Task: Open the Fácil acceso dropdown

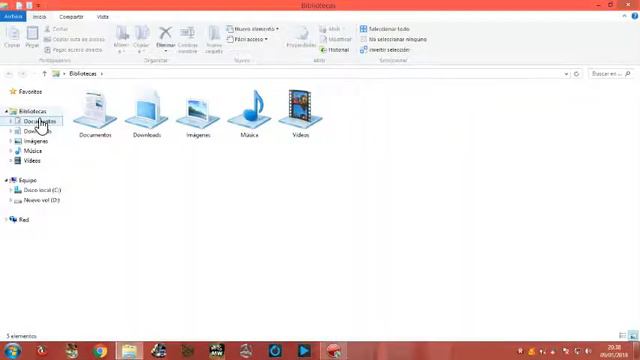Action: coord(247,39)
